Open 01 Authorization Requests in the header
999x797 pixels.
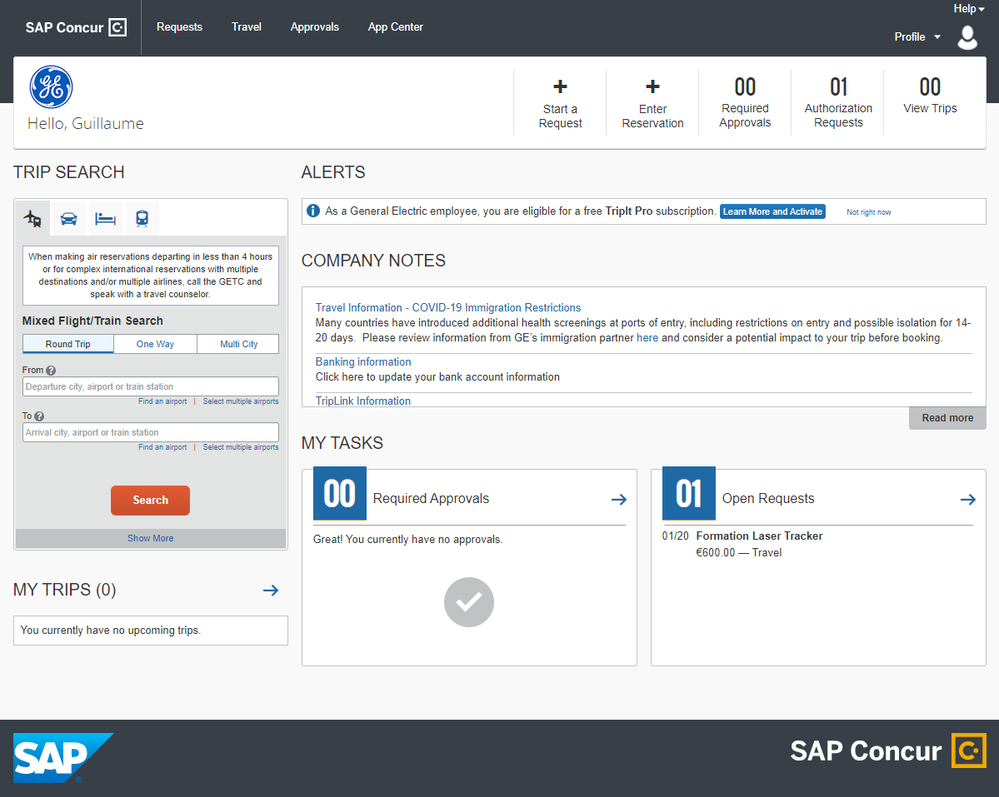(838, 102)
